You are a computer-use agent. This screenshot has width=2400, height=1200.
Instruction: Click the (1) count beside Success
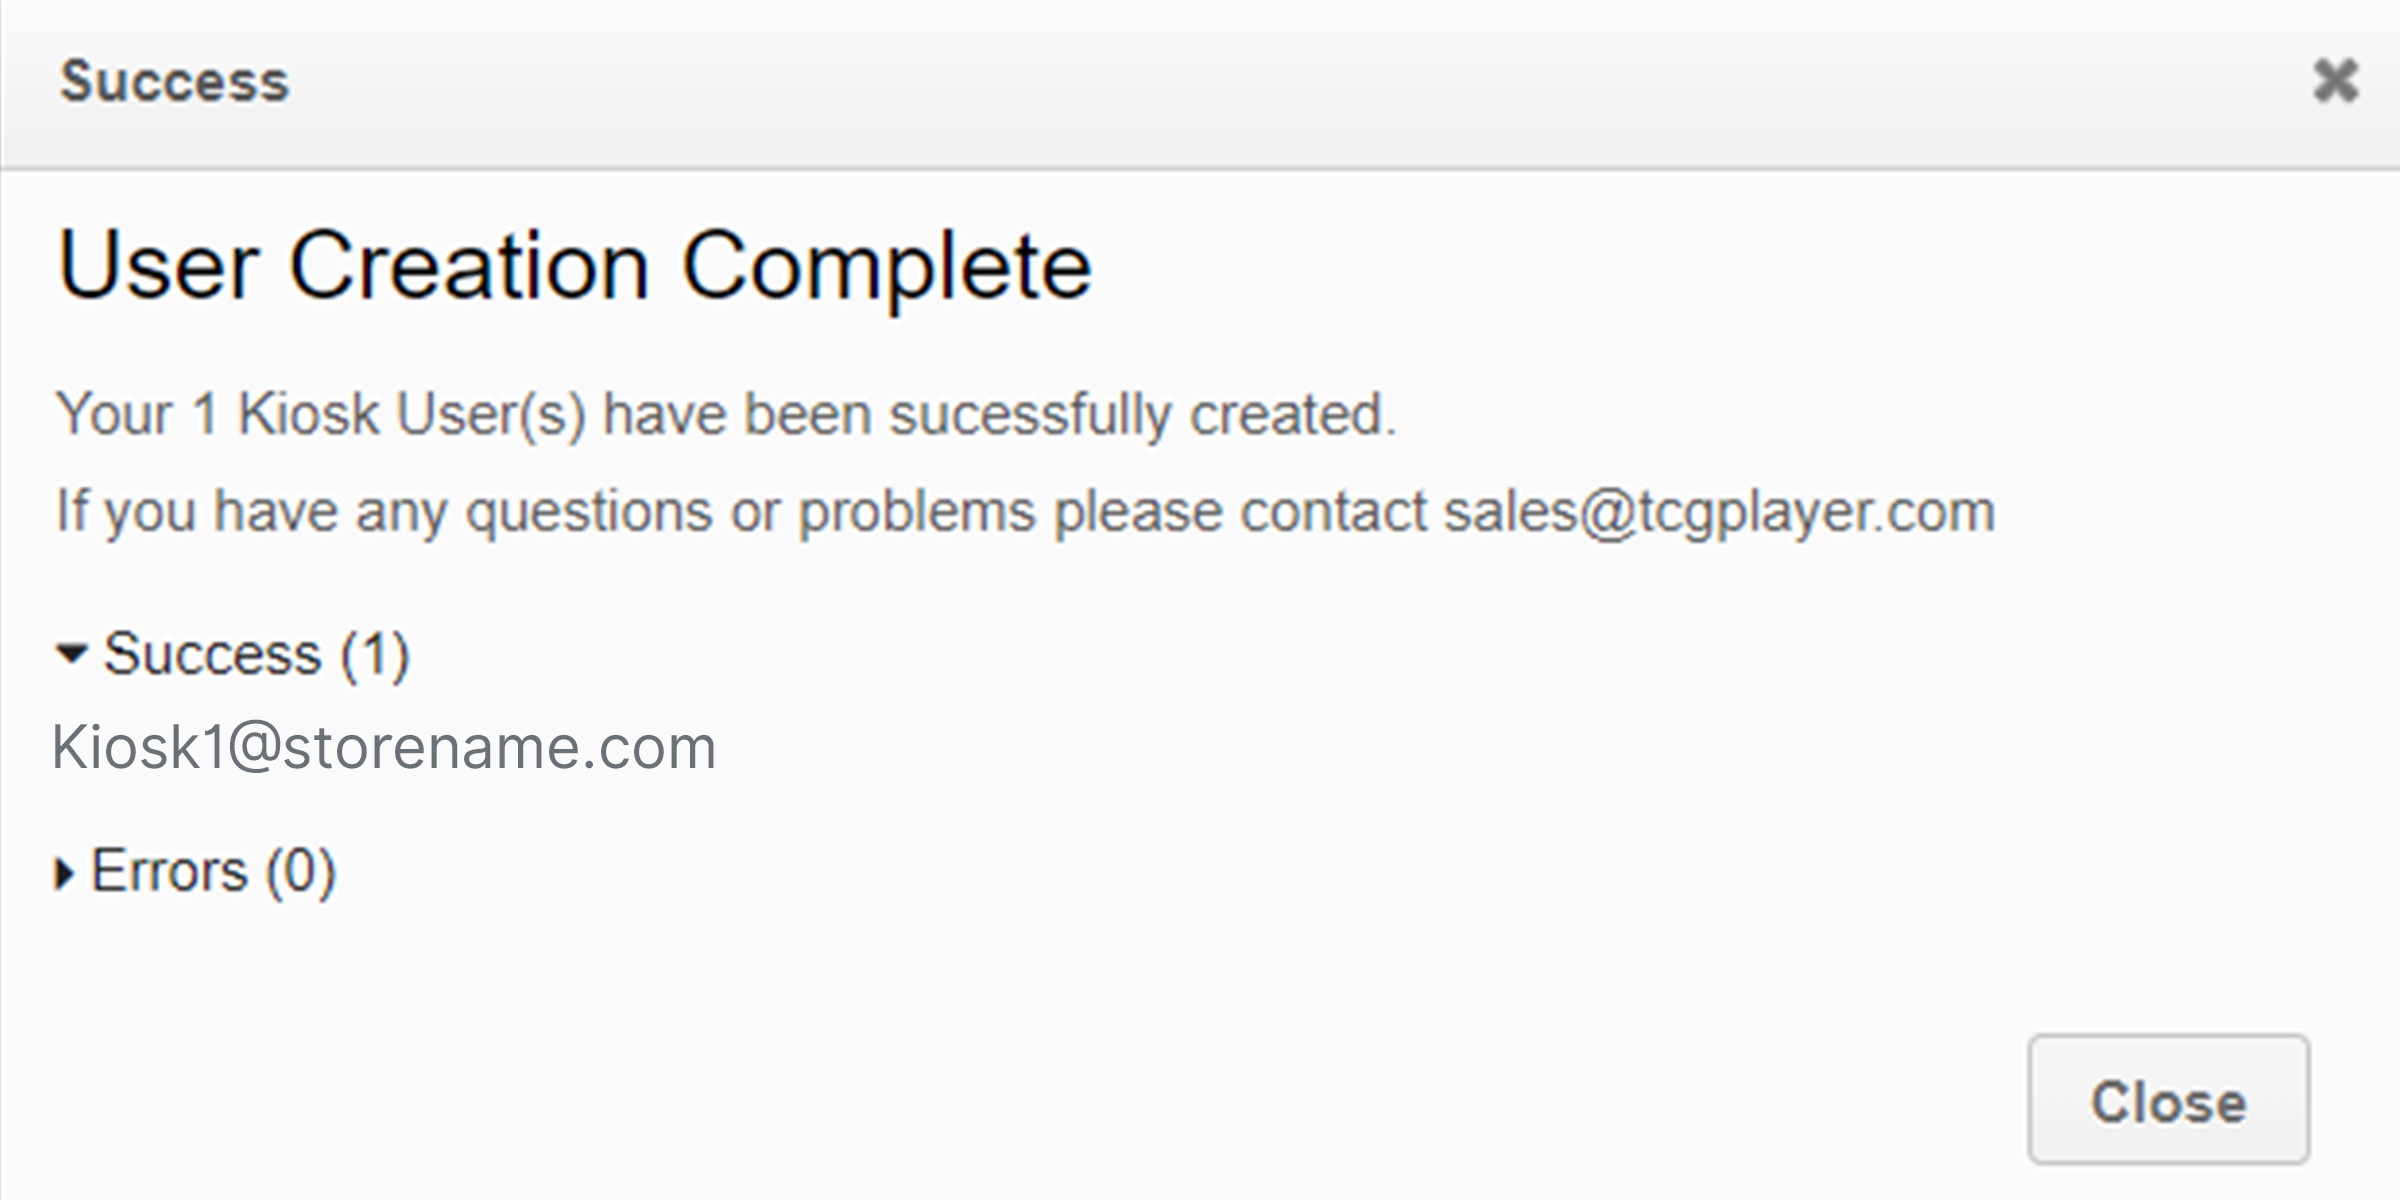(x=375, y=656)
